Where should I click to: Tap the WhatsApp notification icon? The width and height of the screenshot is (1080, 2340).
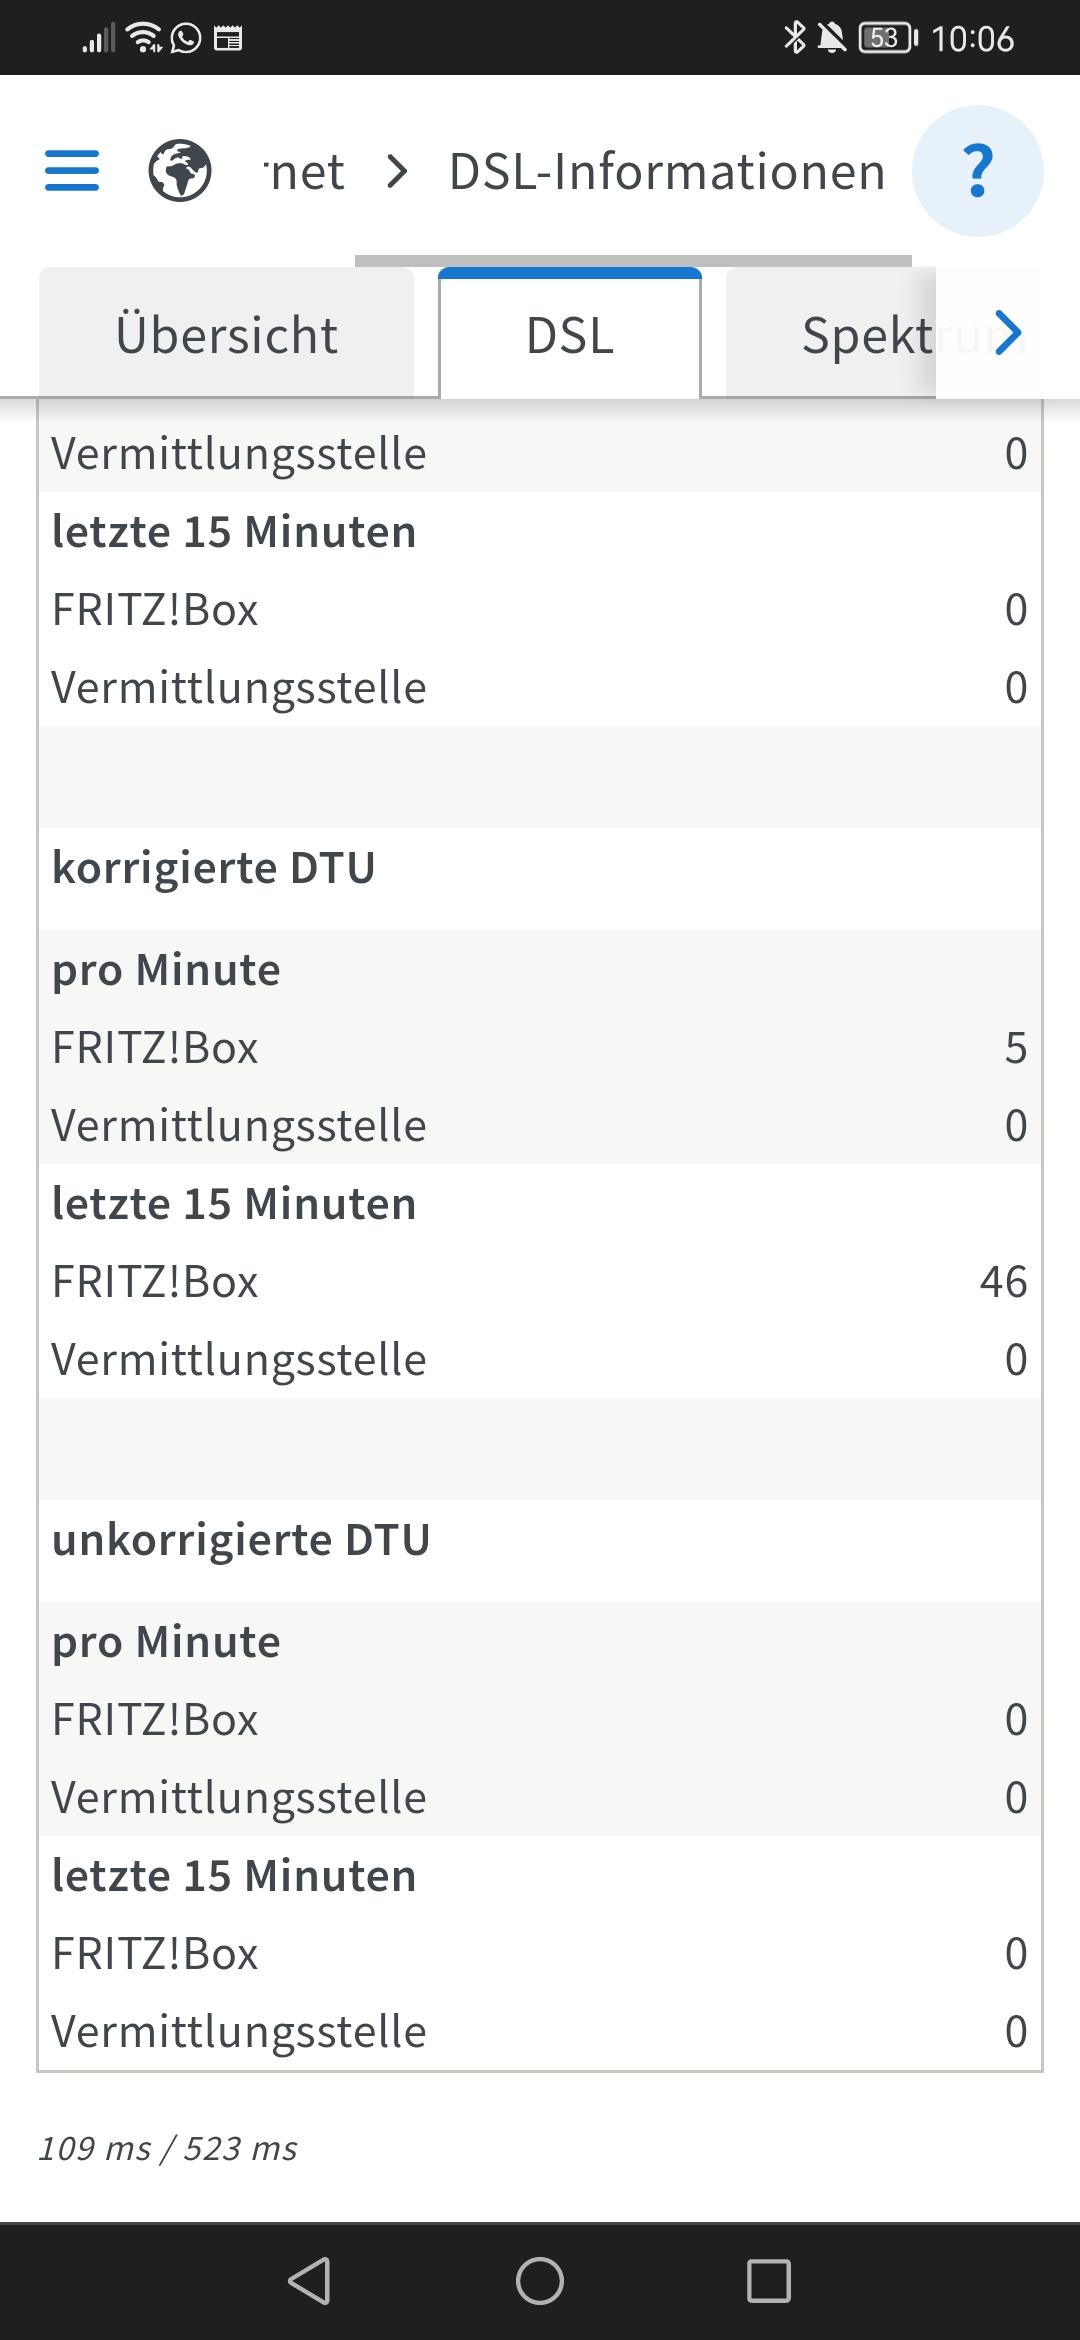point(186,38)
